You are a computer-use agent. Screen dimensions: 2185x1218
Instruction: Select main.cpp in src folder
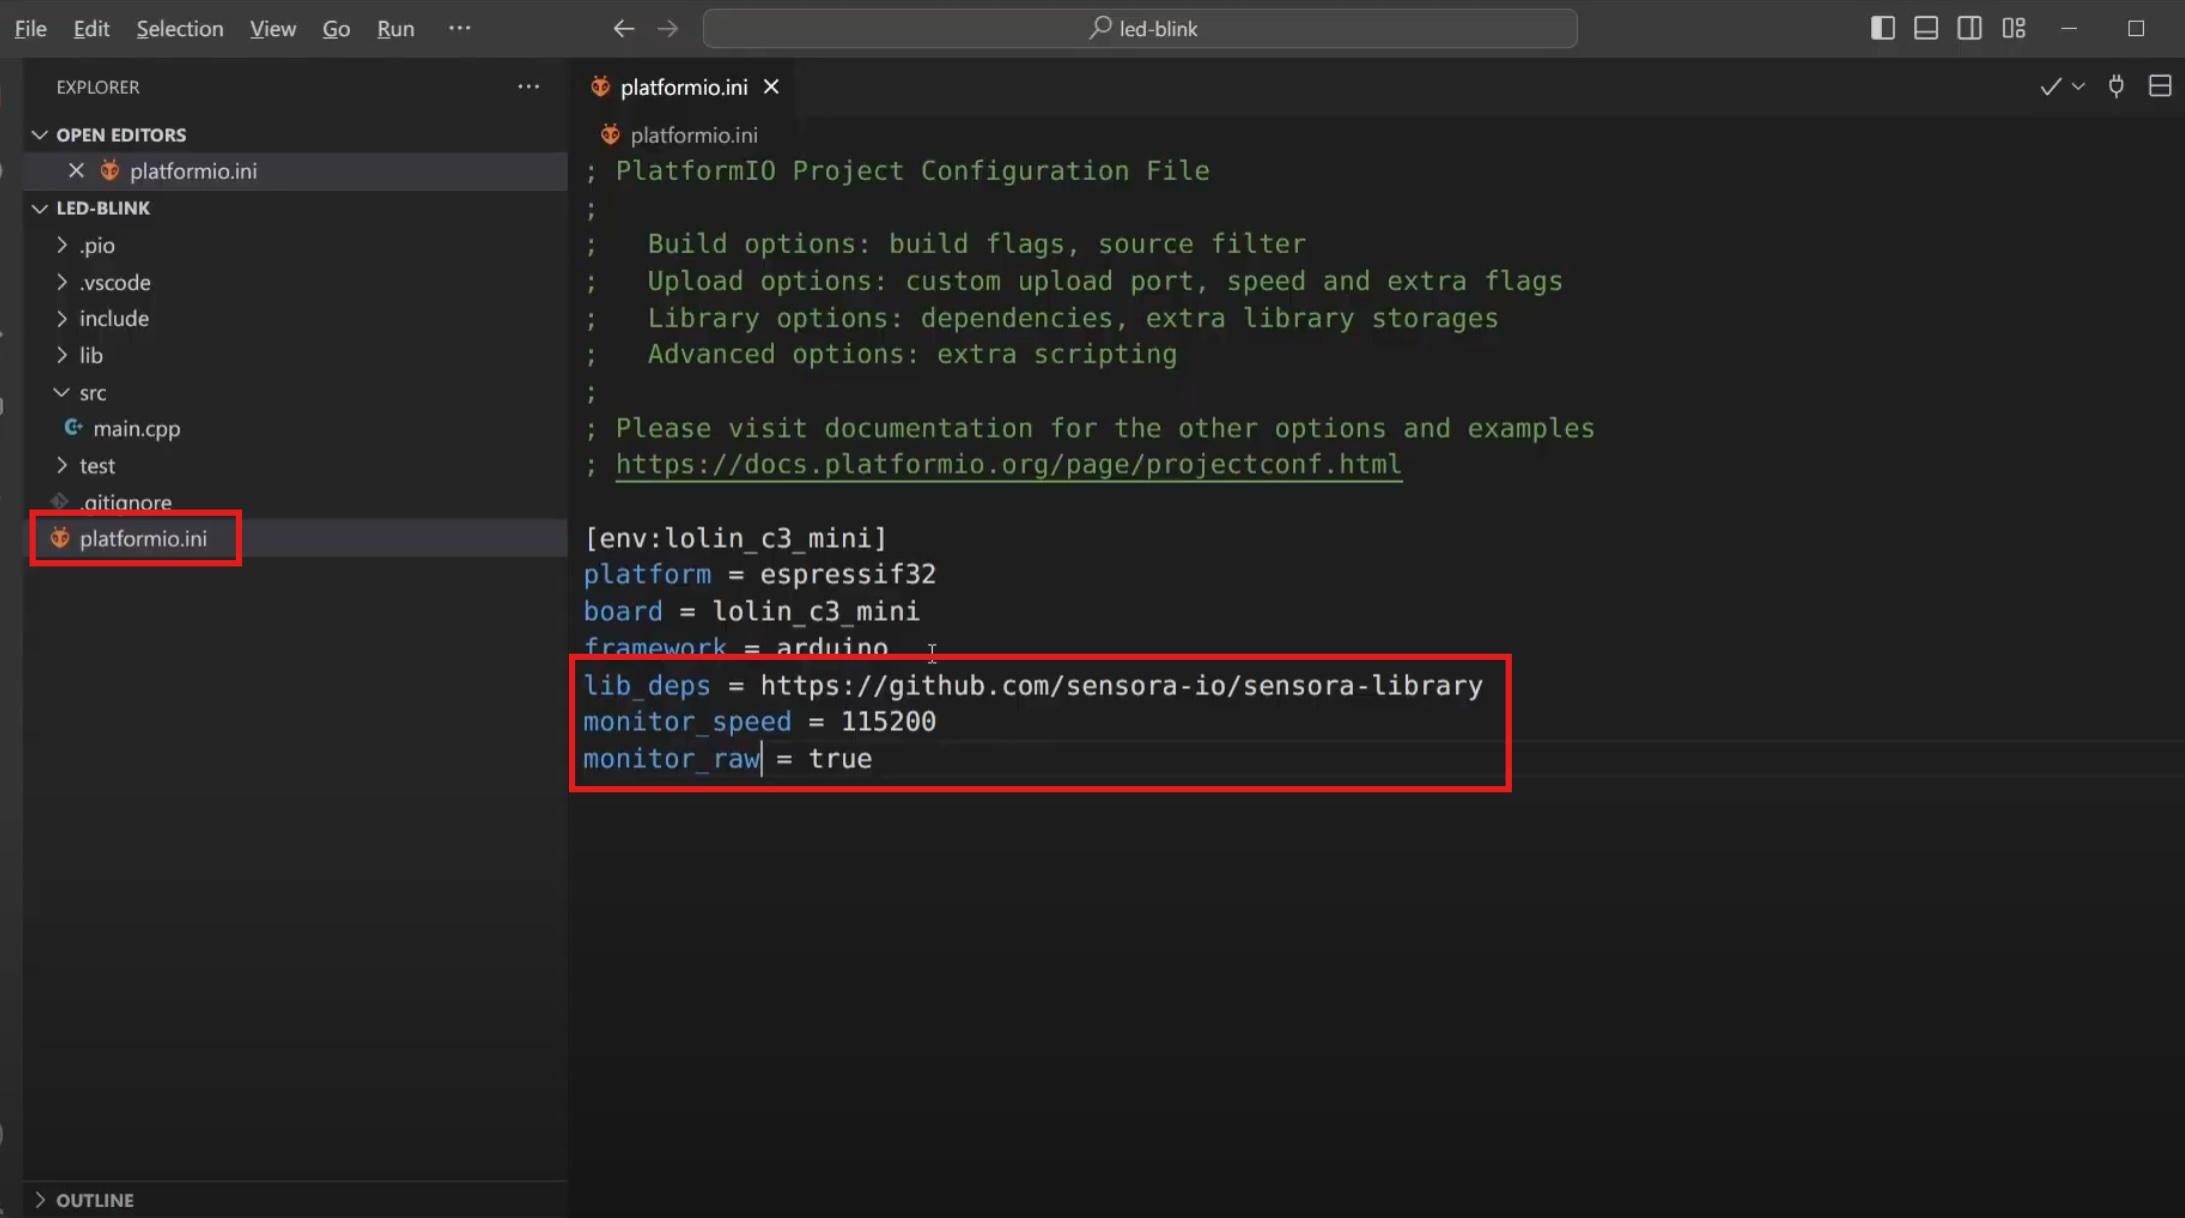tap(136, 428)
